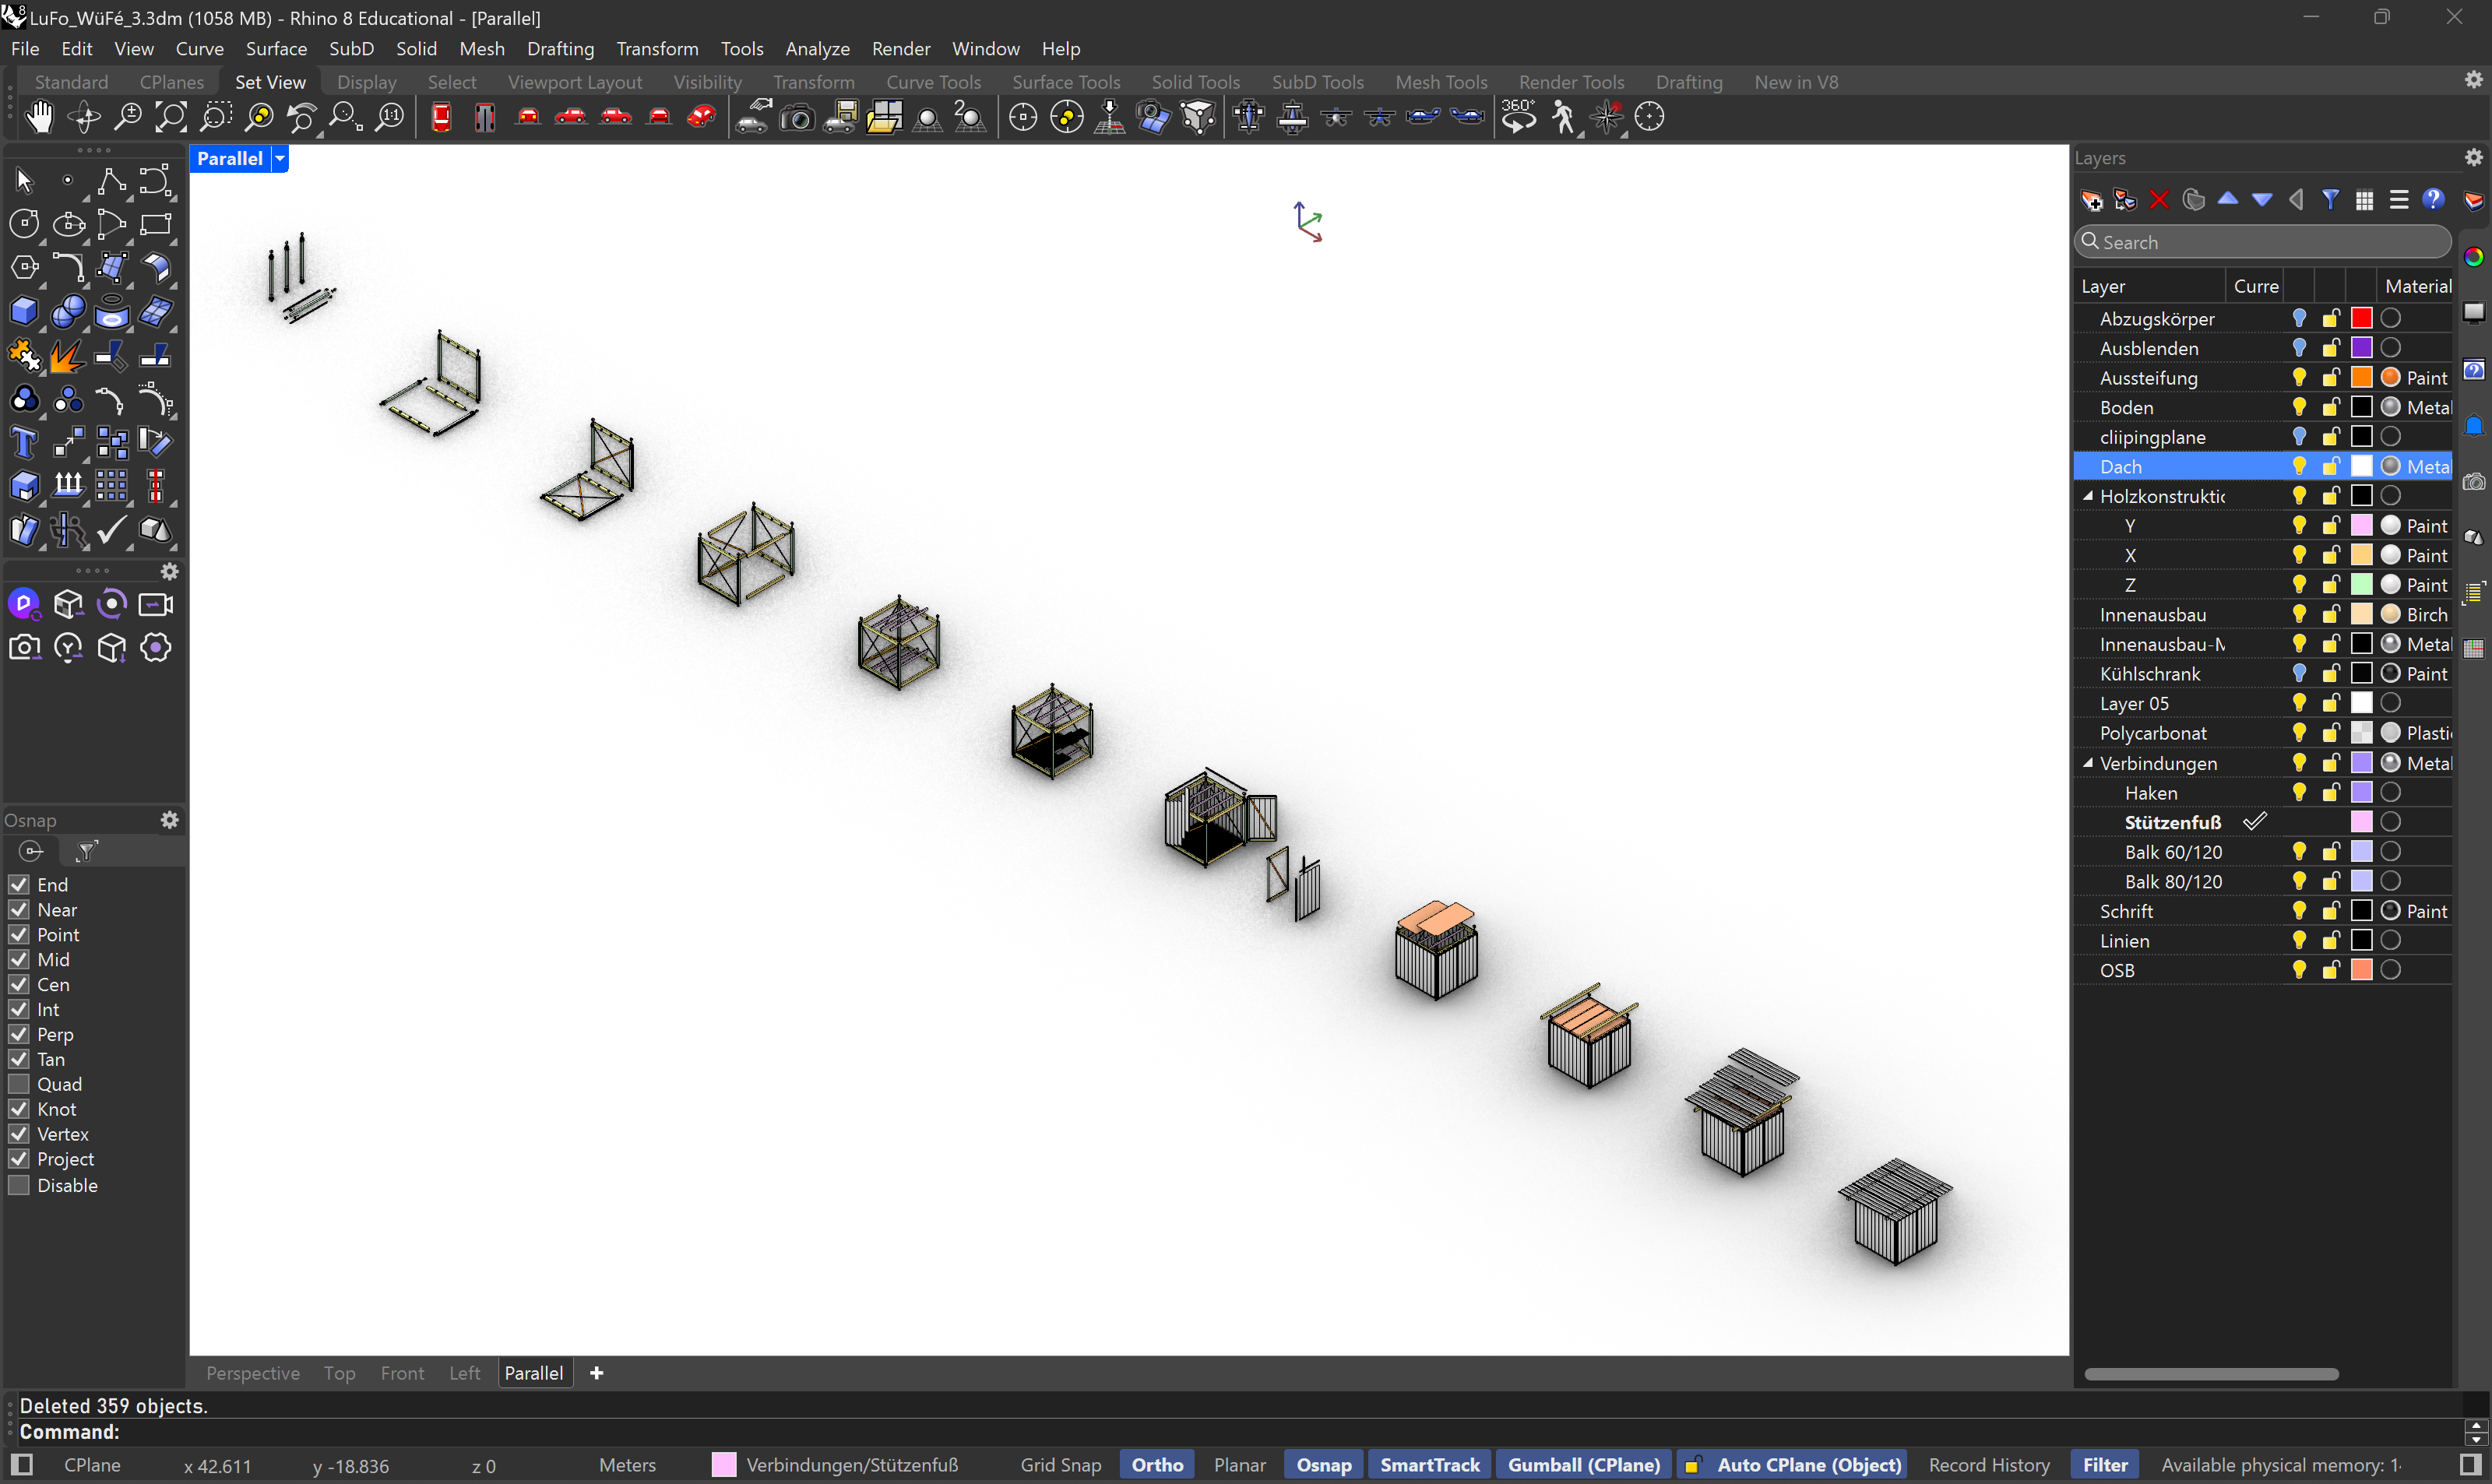The width and height of the screenshot is (2492, 1484).
Task: Select the Fillet curves tool
Action: tap(68, 268)
